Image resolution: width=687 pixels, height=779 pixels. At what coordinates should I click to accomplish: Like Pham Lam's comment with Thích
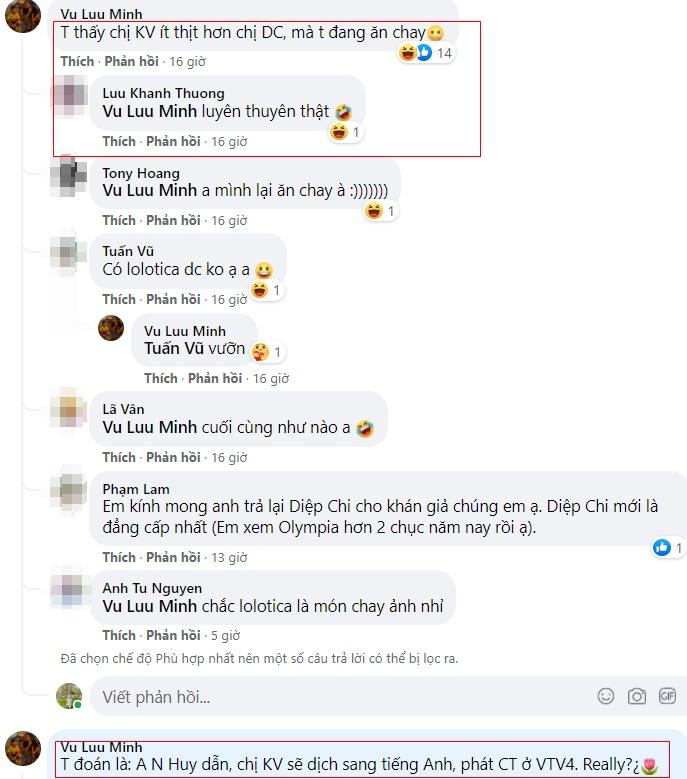point(119,557)
